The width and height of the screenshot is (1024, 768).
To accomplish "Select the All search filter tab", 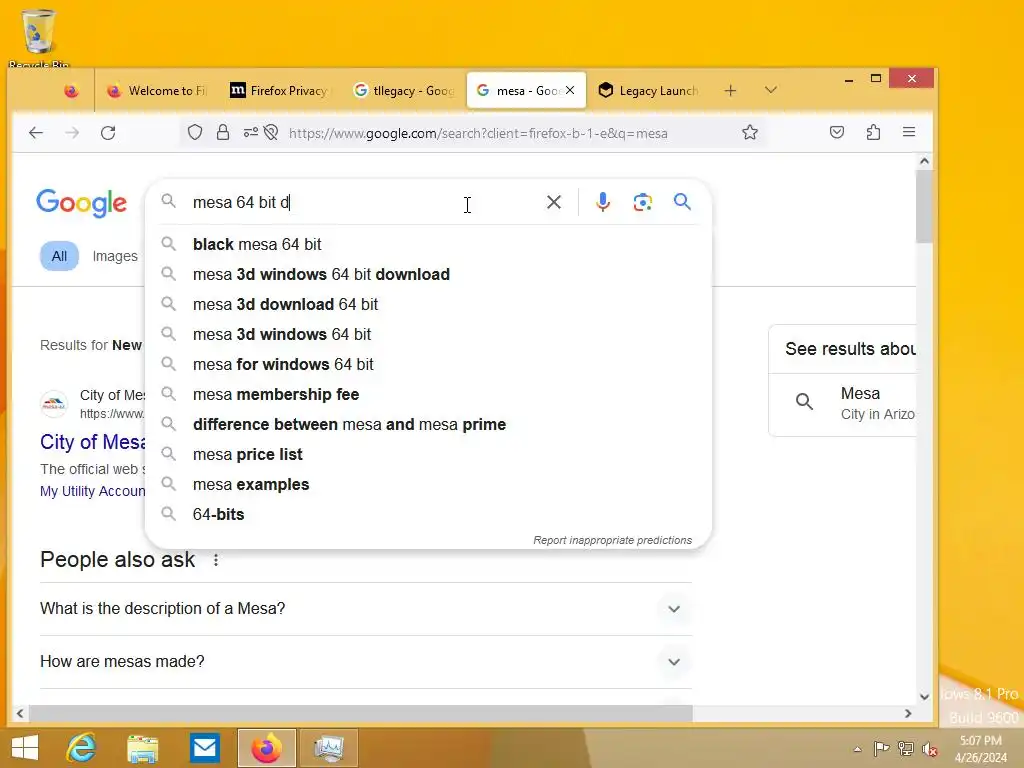I will 59,256.
